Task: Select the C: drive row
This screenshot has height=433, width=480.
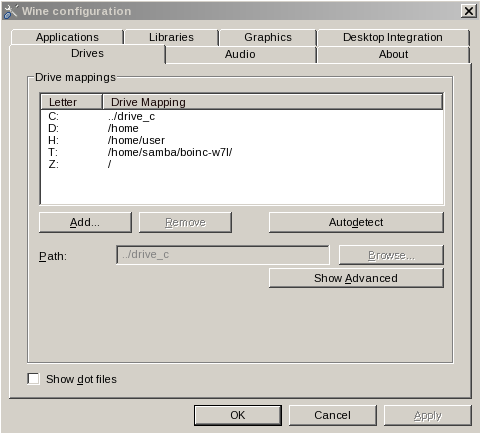Action: [x=242, y=116]
